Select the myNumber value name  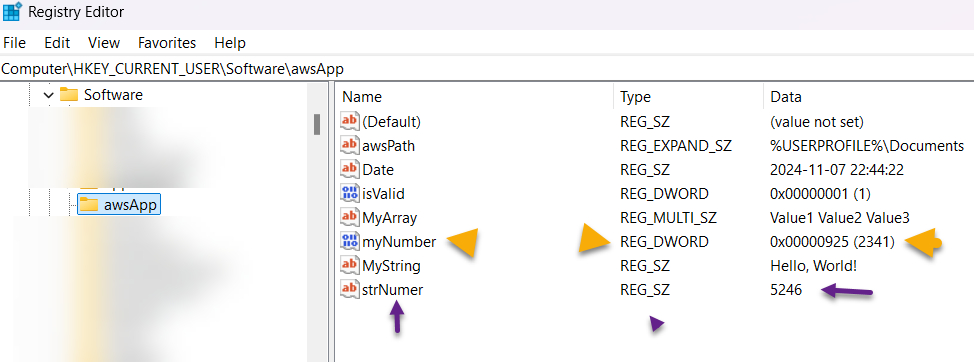pyautogui.click(x=399, y=242)
